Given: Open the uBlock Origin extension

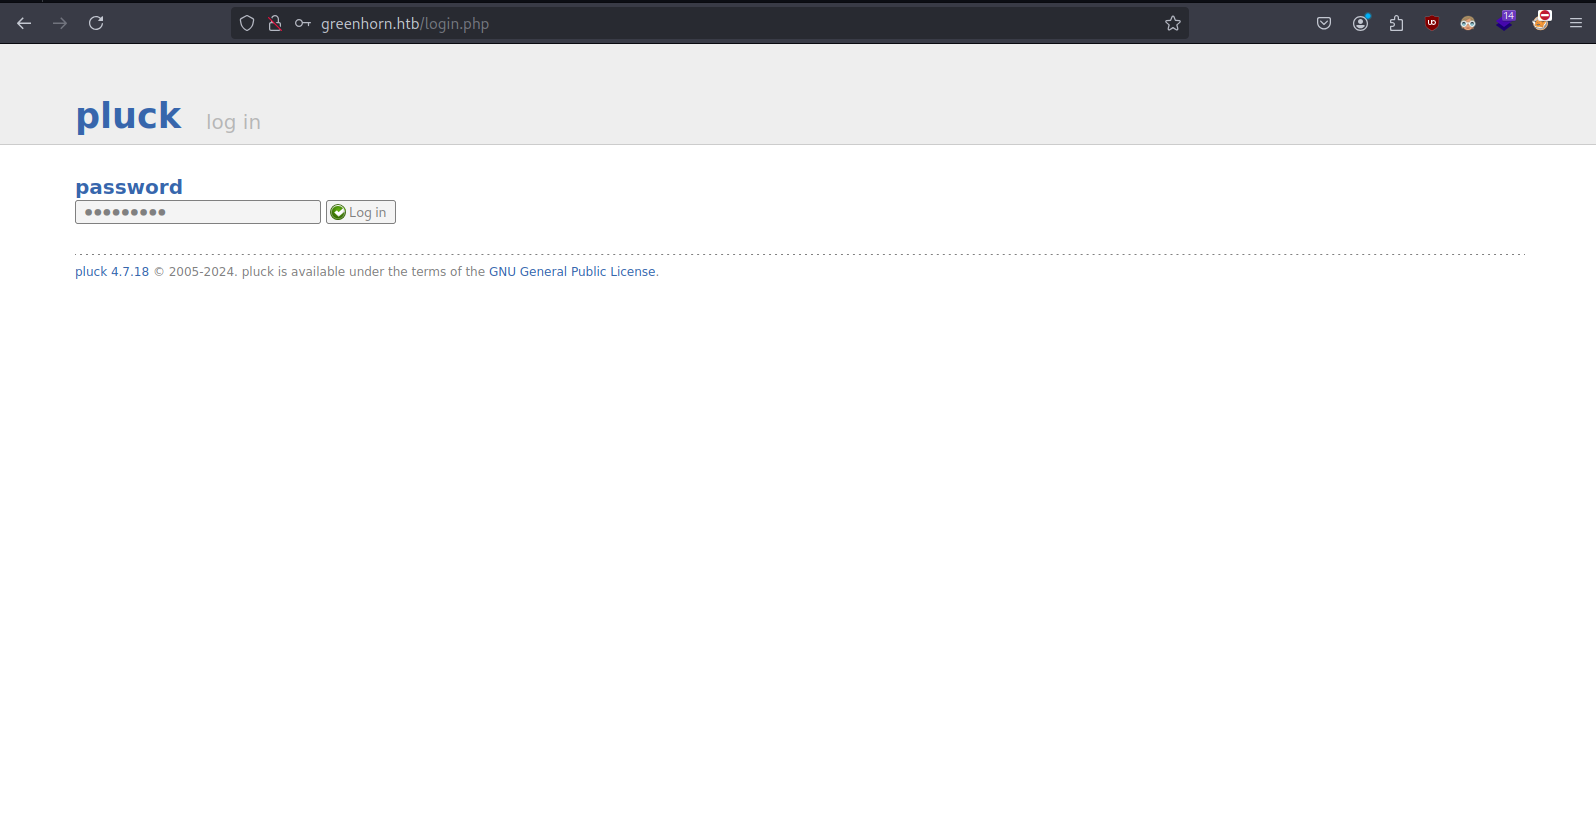Looking at the screenshot, I should (1432, 23).
